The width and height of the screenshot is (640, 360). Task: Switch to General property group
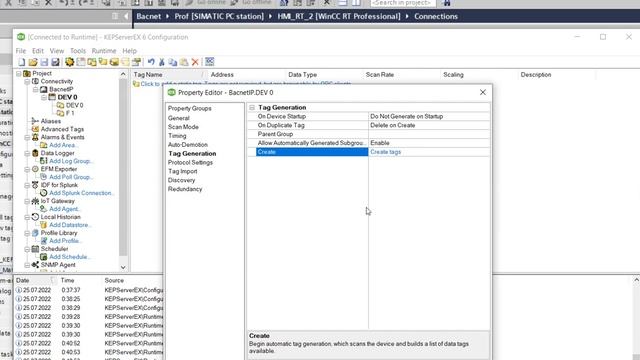pyautogui.click(x=178, y=118)
